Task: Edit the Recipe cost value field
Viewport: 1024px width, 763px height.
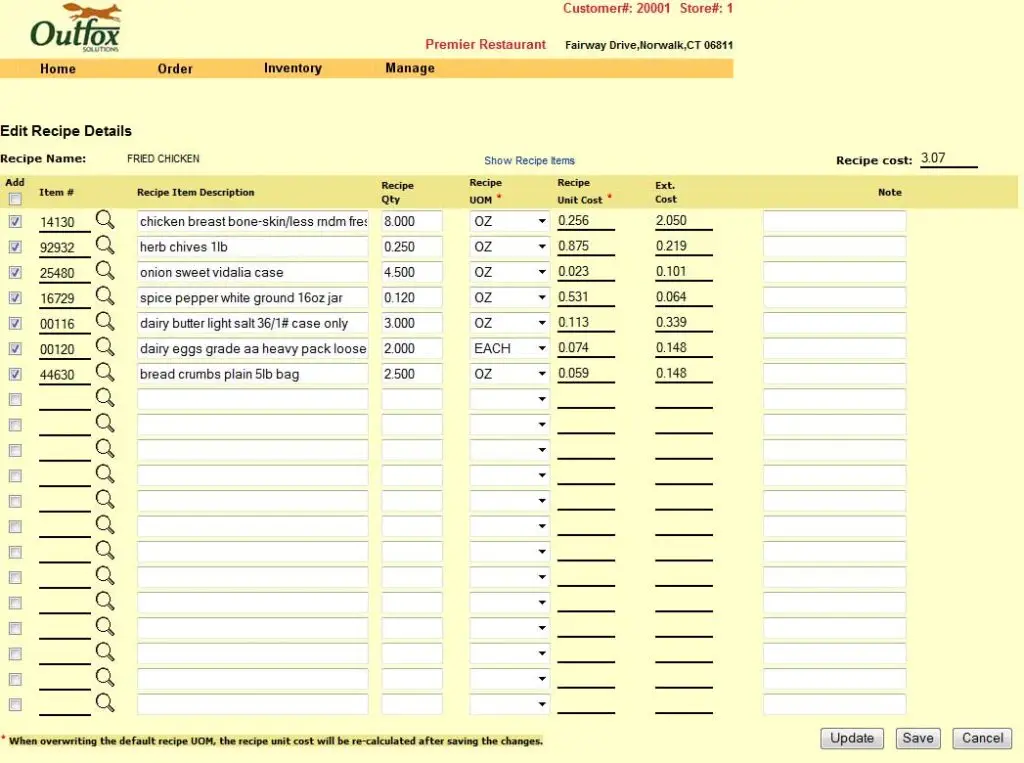Action: point(948,158)
